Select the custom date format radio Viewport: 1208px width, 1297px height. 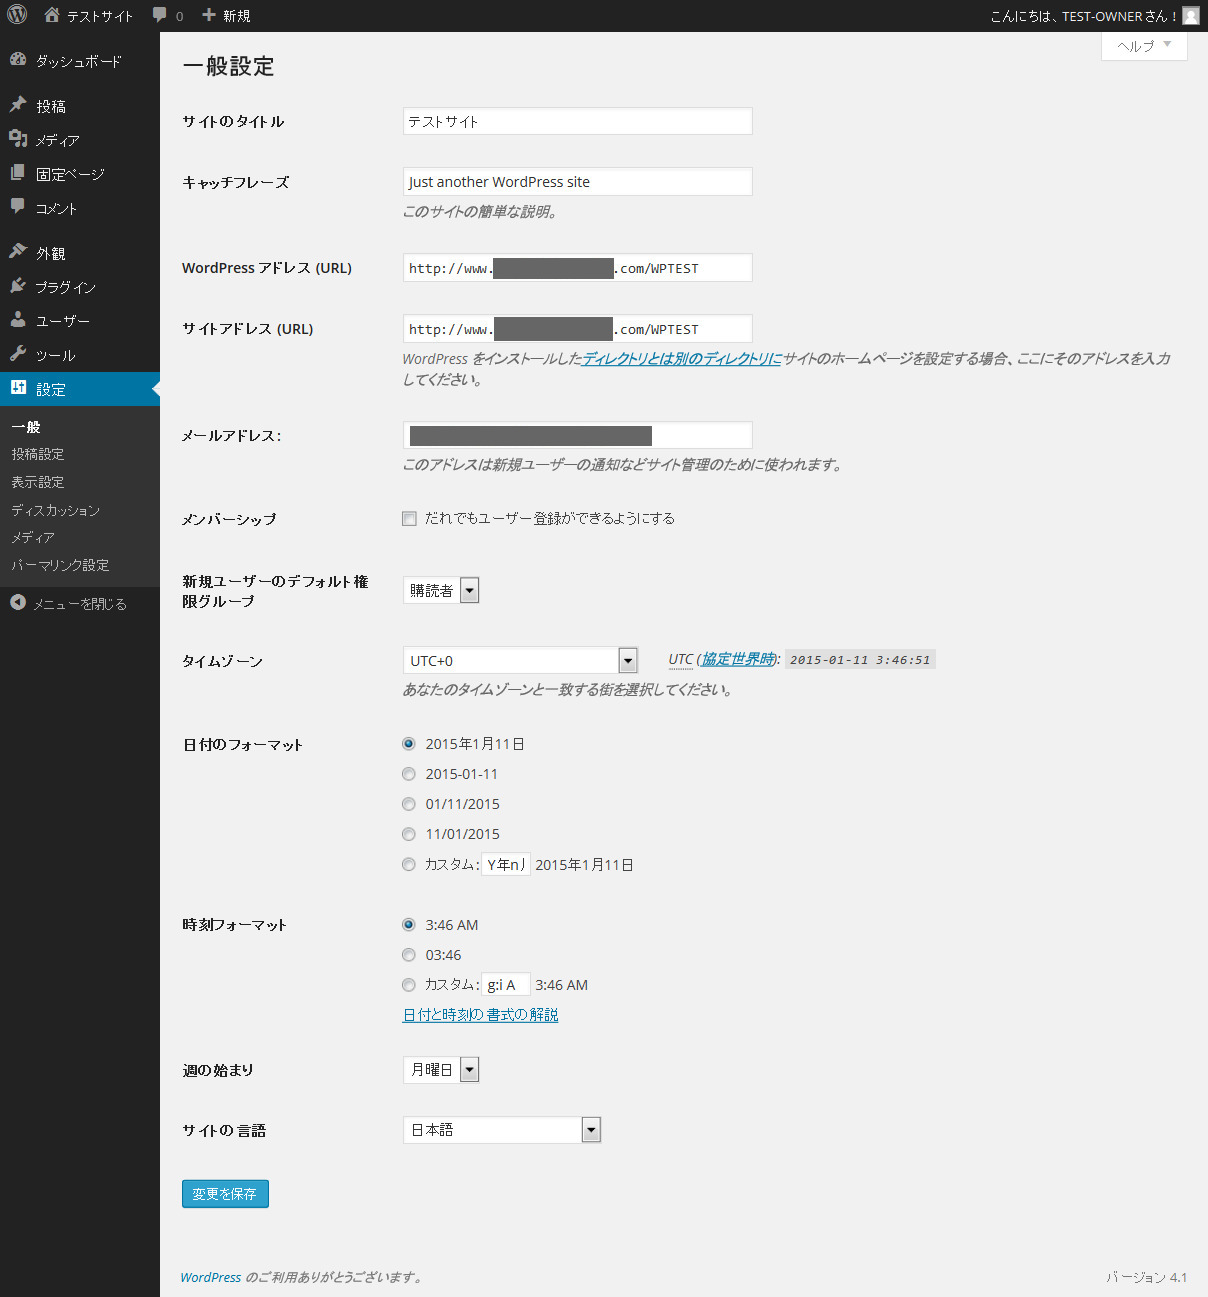click(x=408, y=865)
